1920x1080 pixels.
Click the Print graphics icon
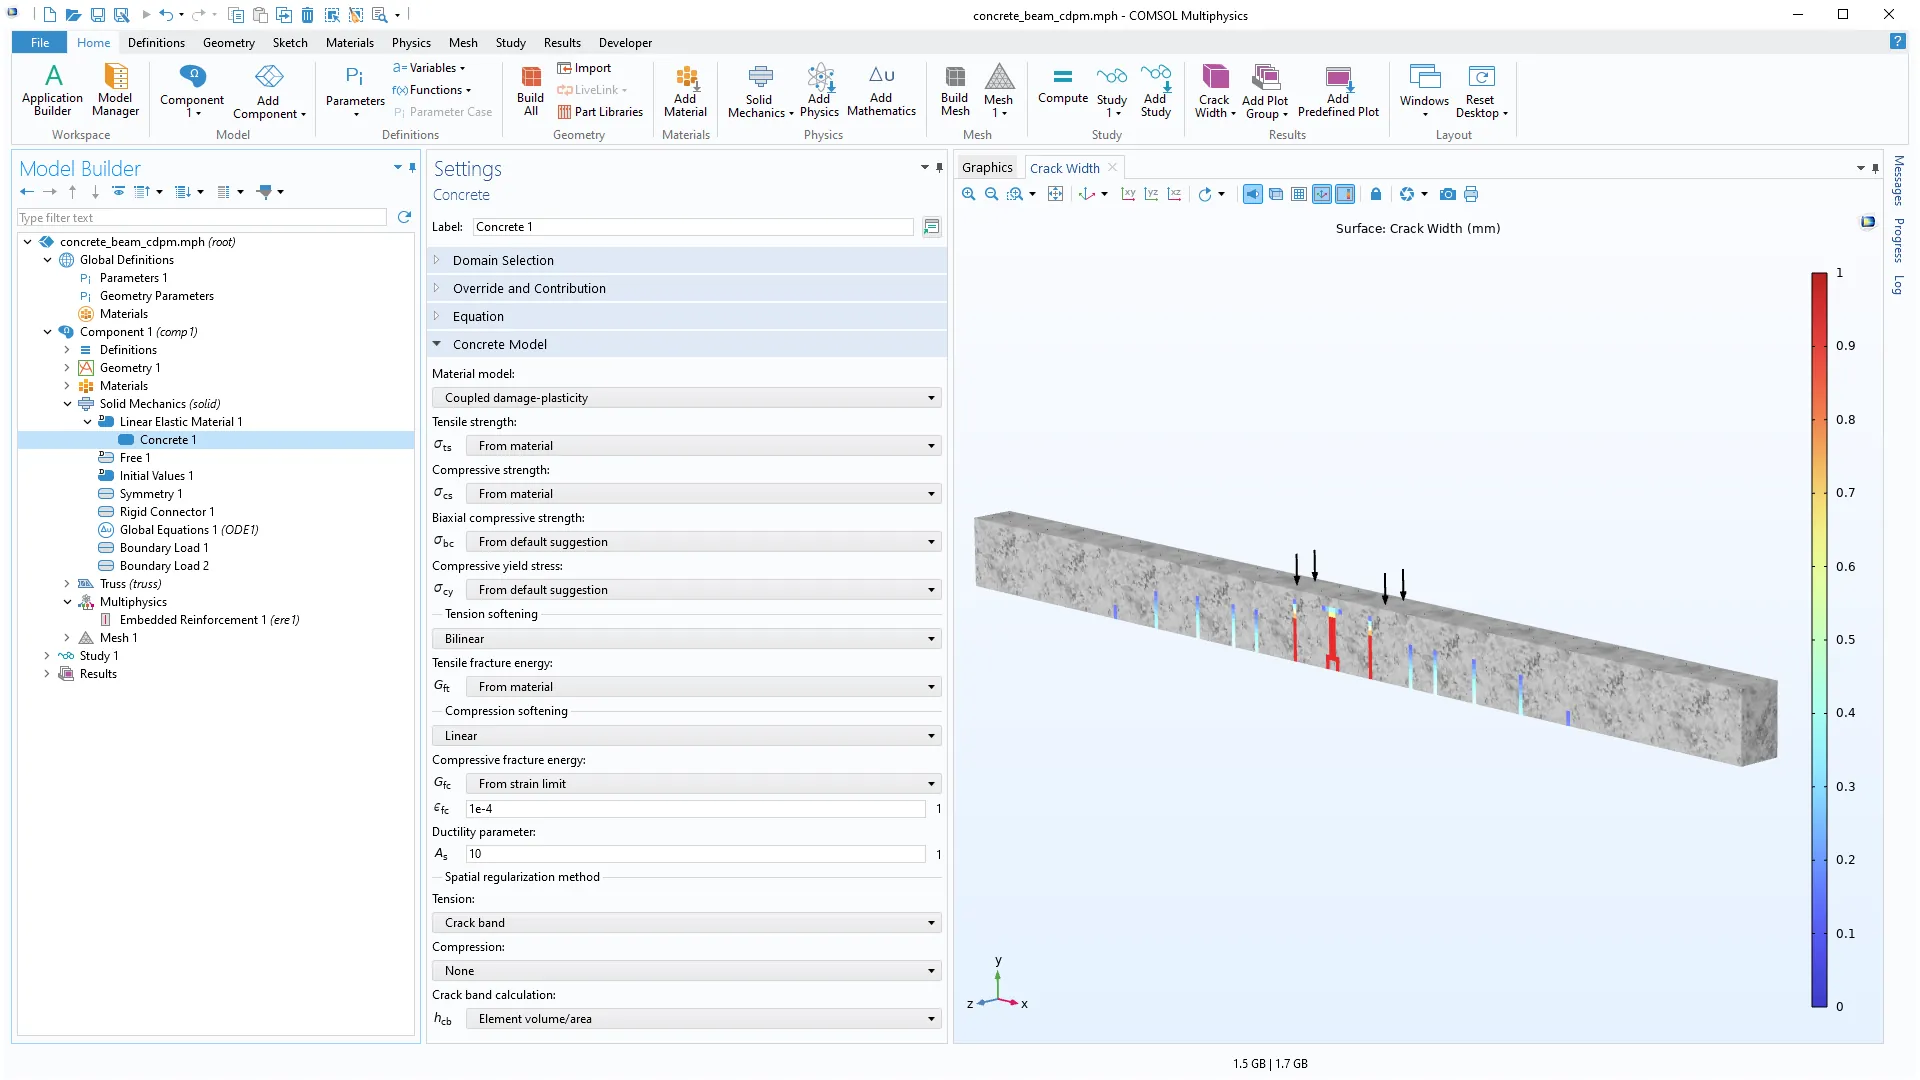[x=1470, y=194]
